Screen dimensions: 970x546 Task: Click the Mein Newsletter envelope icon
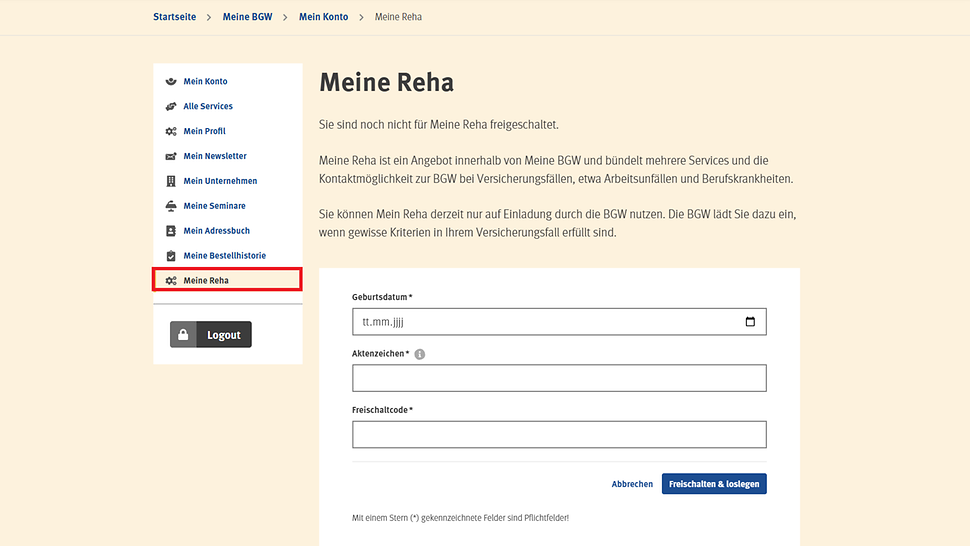(x=171, y=156)
